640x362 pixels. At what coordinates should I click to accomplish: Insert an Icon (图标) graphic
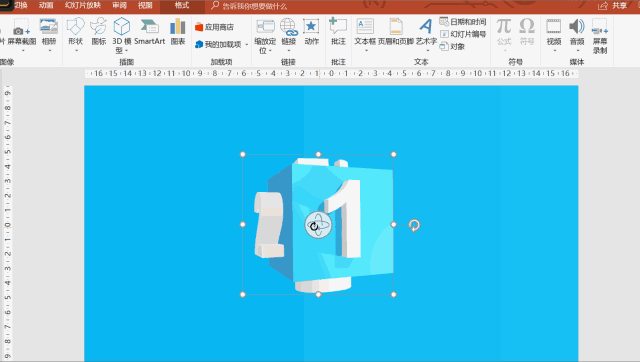click(99, 32)
